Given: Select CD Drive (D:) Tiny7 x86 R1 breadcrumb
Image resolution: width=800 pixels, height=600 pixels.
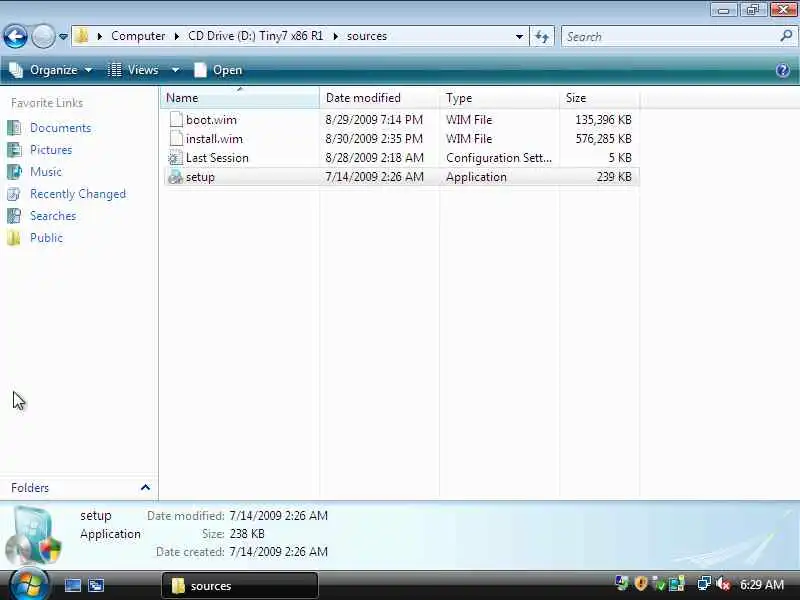Looking at the screenshot, I should tap(255, 36).
